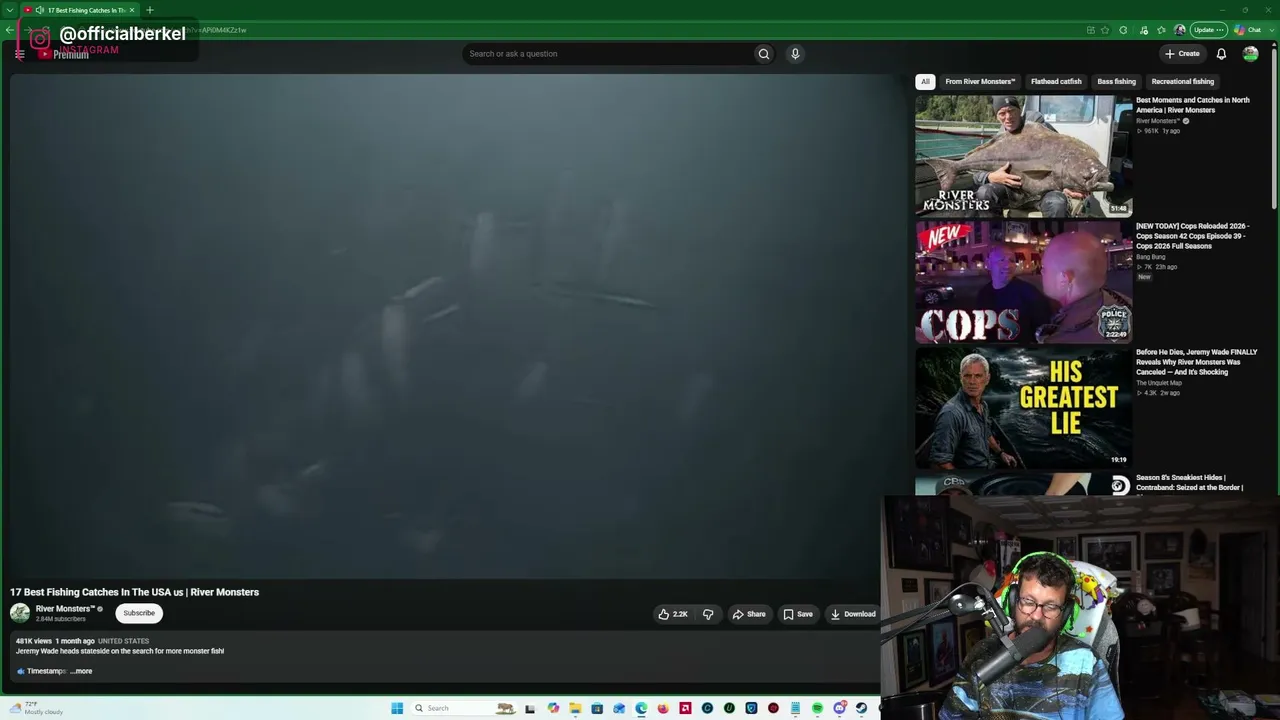The height and width of the screenshot is (720, 1280).
Task: Subscribe to River Monsters channel
Action: tap(139, 613)
